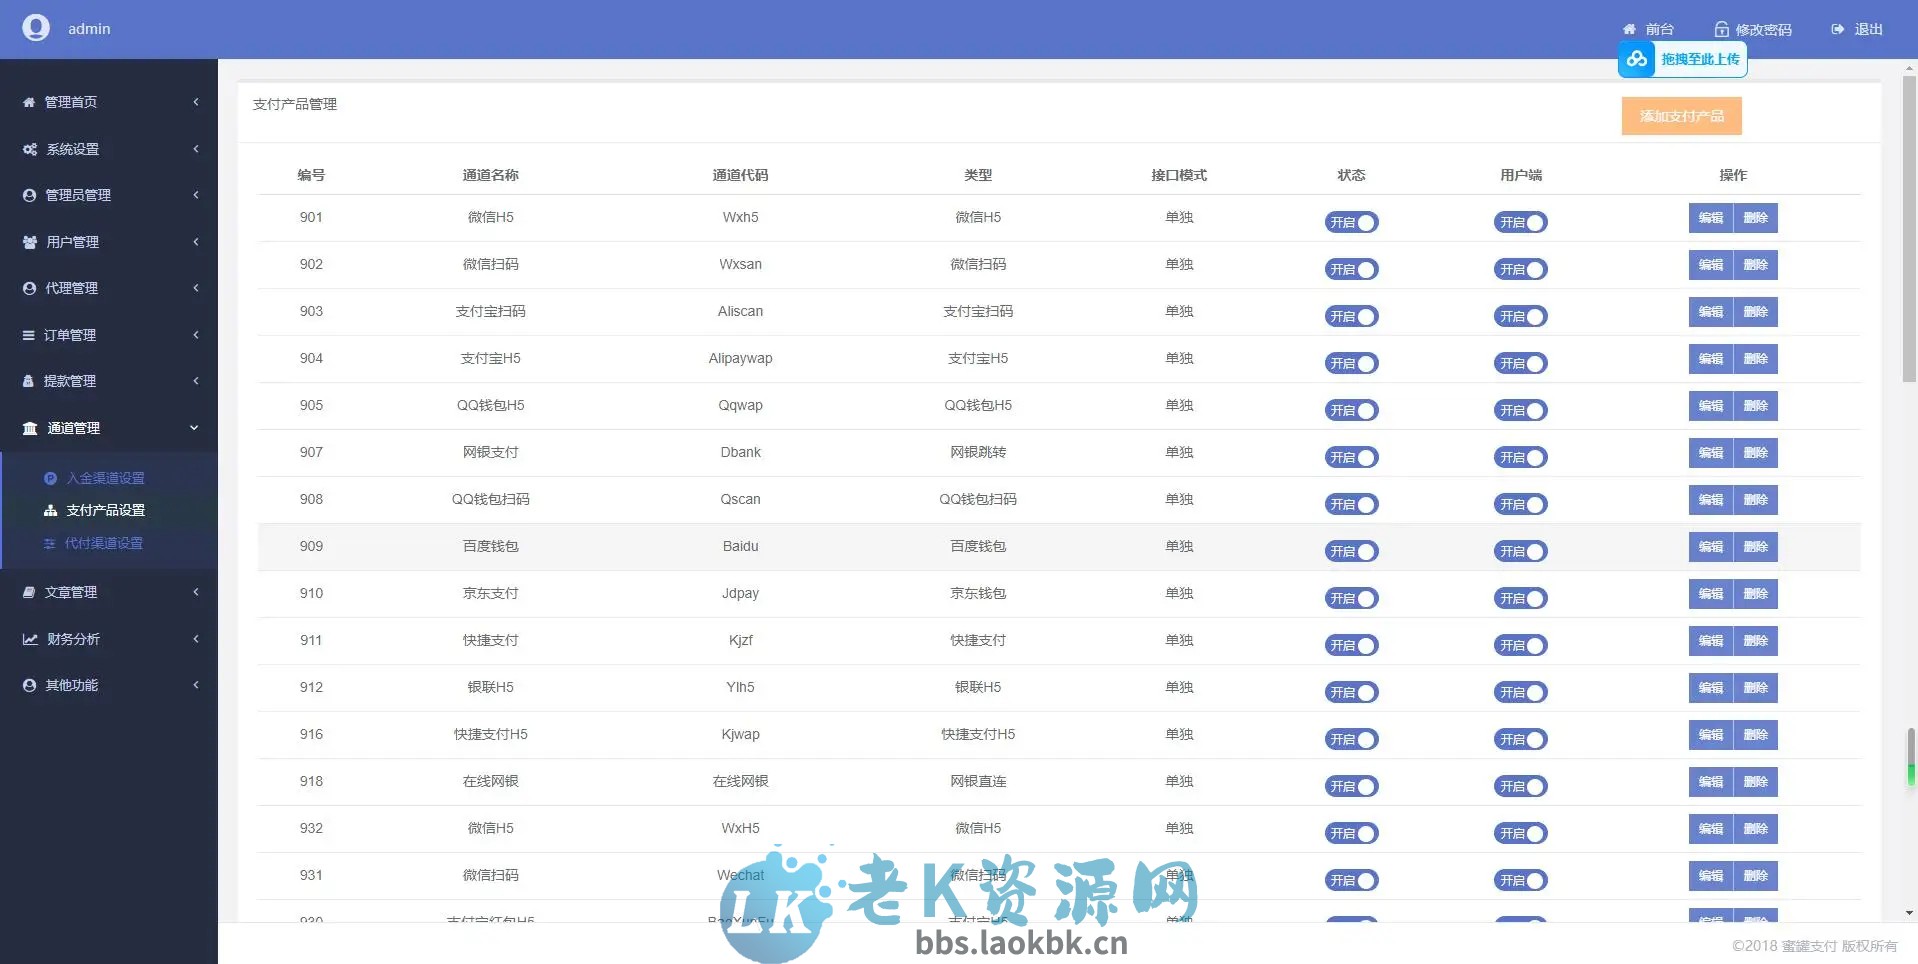
Task: Click the 入金渠道设置 submenu icon
Action: (51, 478)
